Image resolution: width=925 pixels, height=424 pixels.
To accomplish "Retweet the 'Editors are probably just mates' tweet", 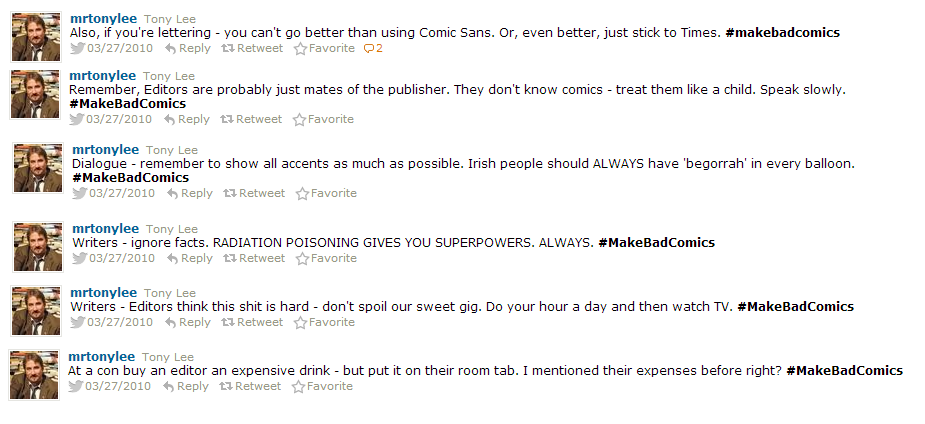I will (x=251, y=119).
